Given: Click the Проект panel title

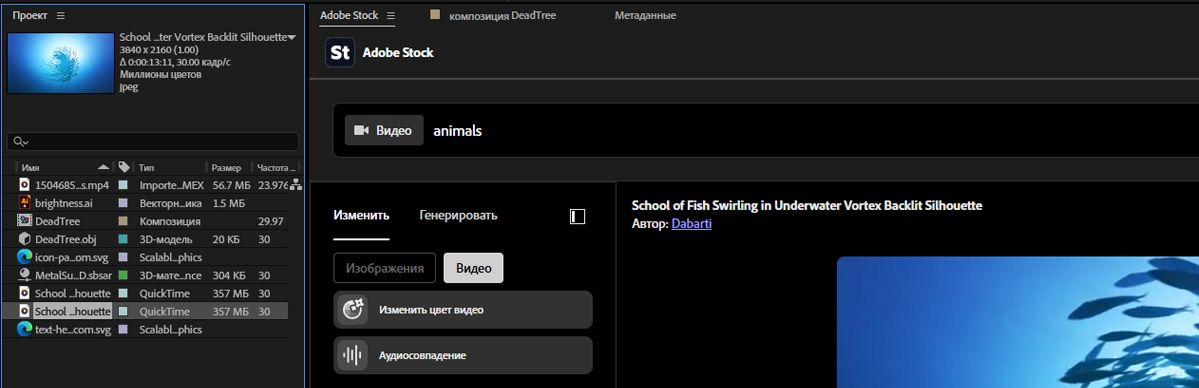Looking at the screenshot, I should pos(31,15).
